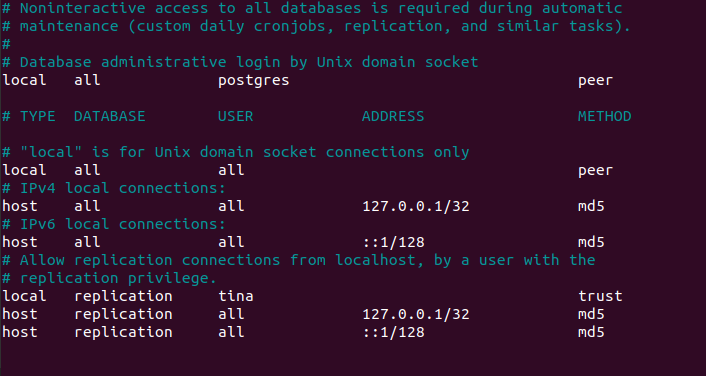The height and width of the screenshot is (376, 706).
Task: Click the username 'tina' in replication line
Action: click(x=235, y=296)
